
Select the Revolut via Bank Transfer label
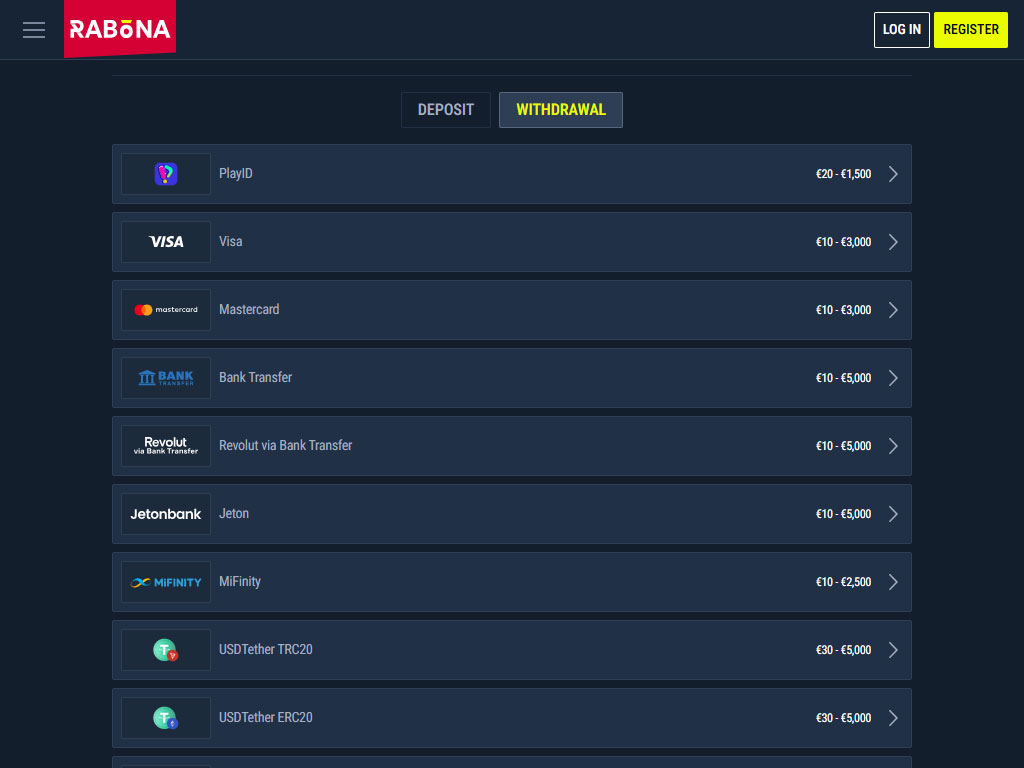[x=285, y=446]
